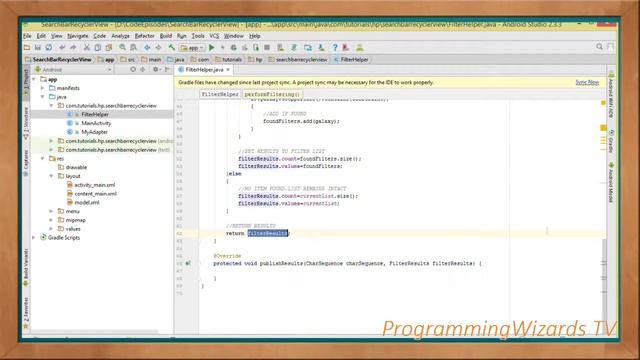Collapse the java folder
Screen dimensions: 640x360
pos(43,97)
